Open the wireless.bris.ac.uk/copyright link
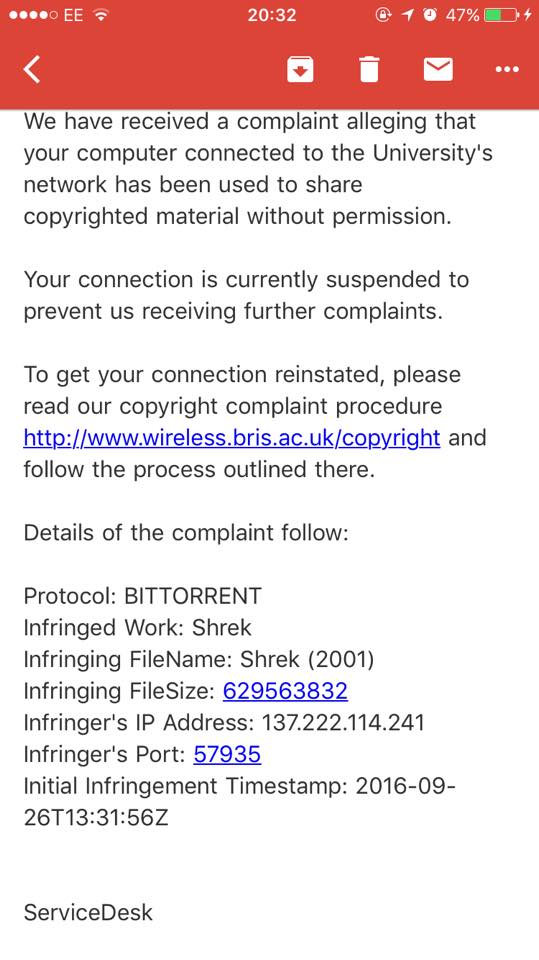The height and width of the screenshot is (960, 539). pos(232,438)
